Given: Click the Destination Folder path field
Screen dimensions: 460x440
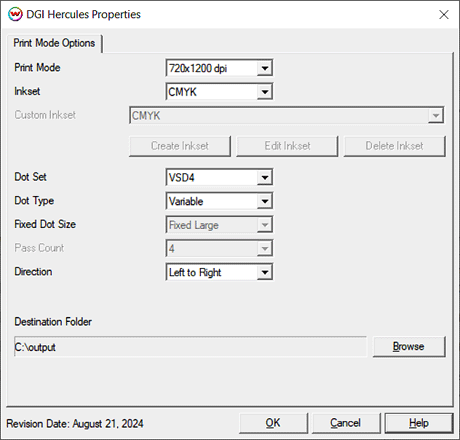Looking at the screenshot, I should [x=190, y=347].
